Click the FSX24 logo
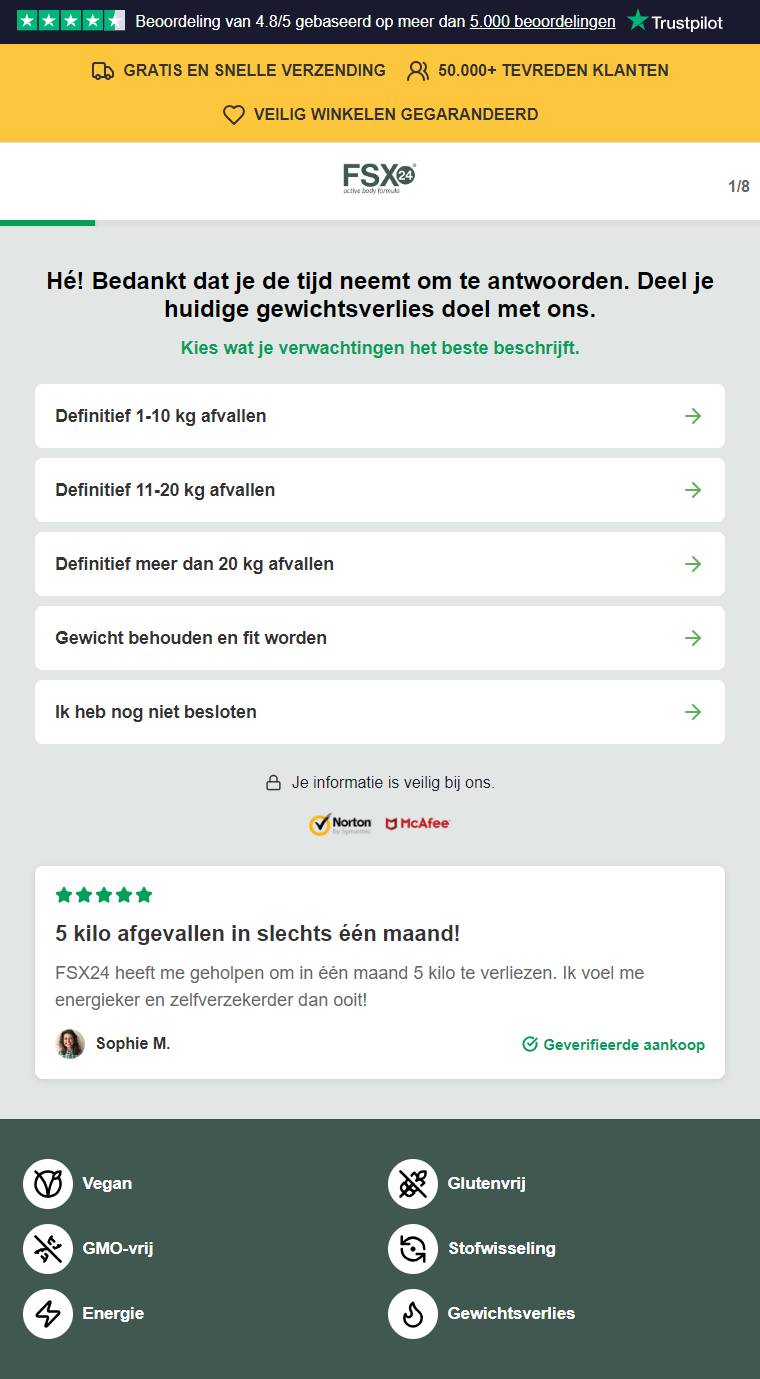Screen dimensions: 760x1379 [379, 177]
